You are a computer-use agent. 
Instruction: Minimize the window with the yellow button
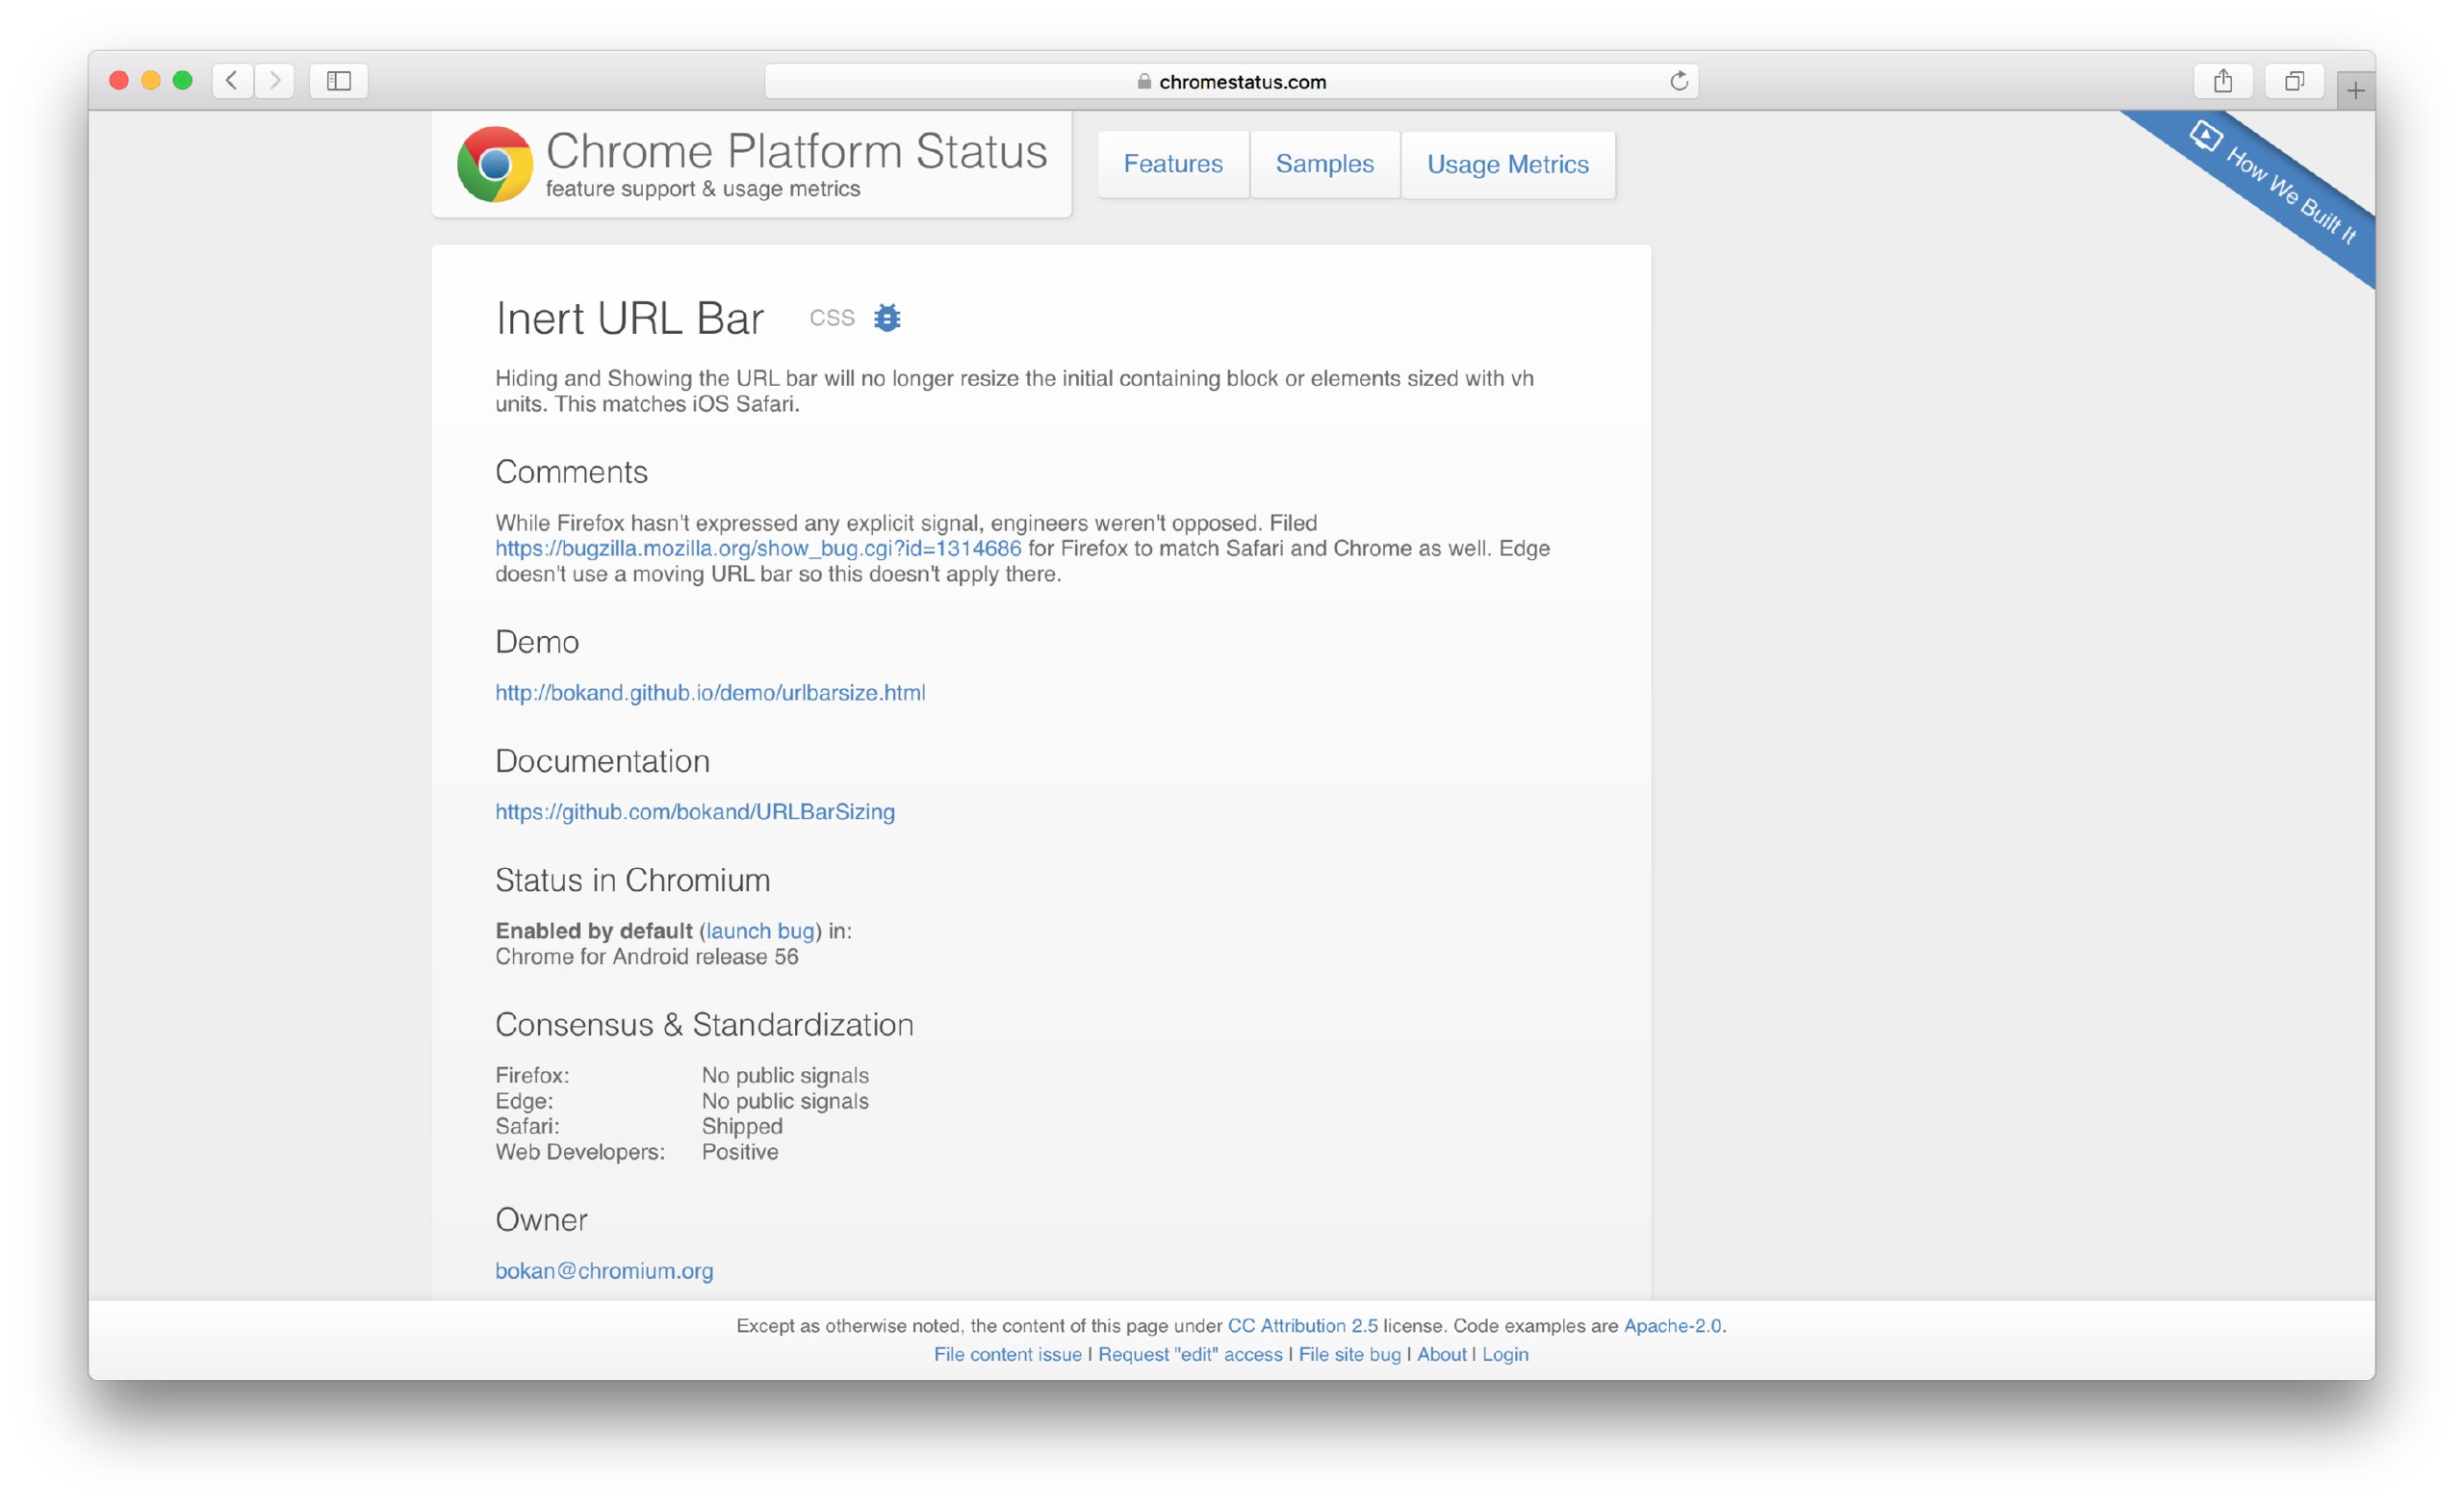[151, 81]
